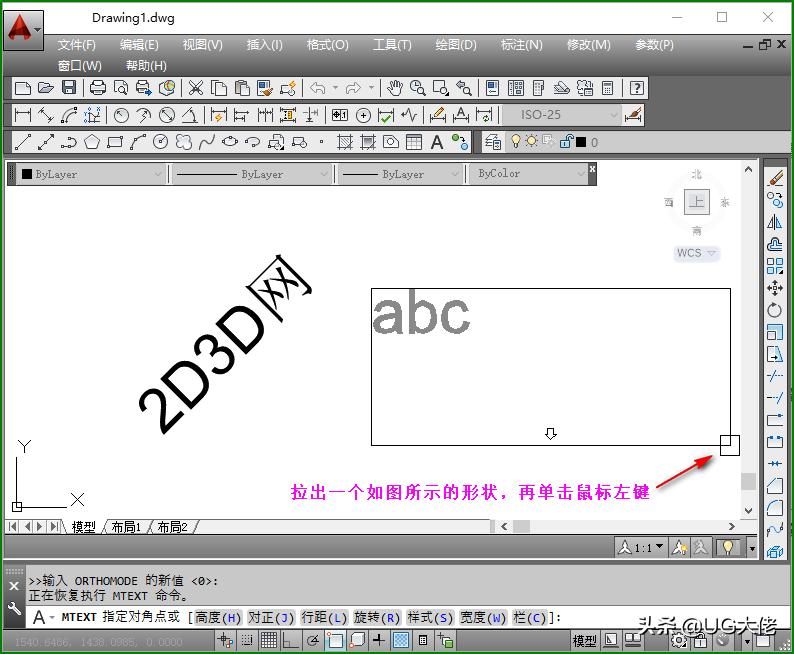Select the Circle drawing tool

tap(161, 142)
